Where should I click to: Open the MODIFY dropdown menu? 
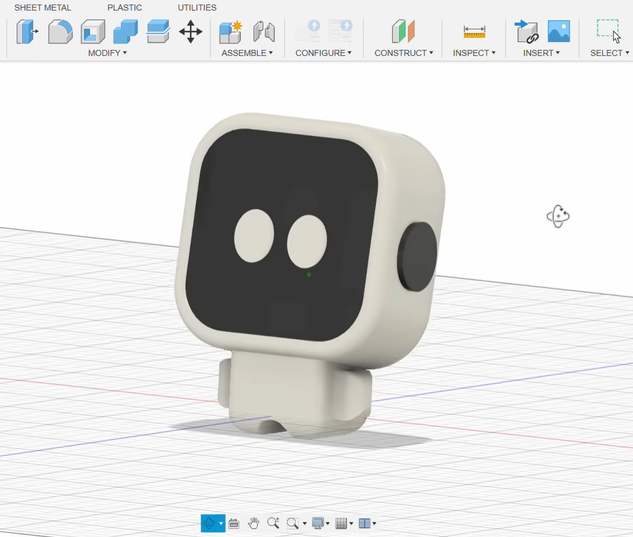pos(107,53)
